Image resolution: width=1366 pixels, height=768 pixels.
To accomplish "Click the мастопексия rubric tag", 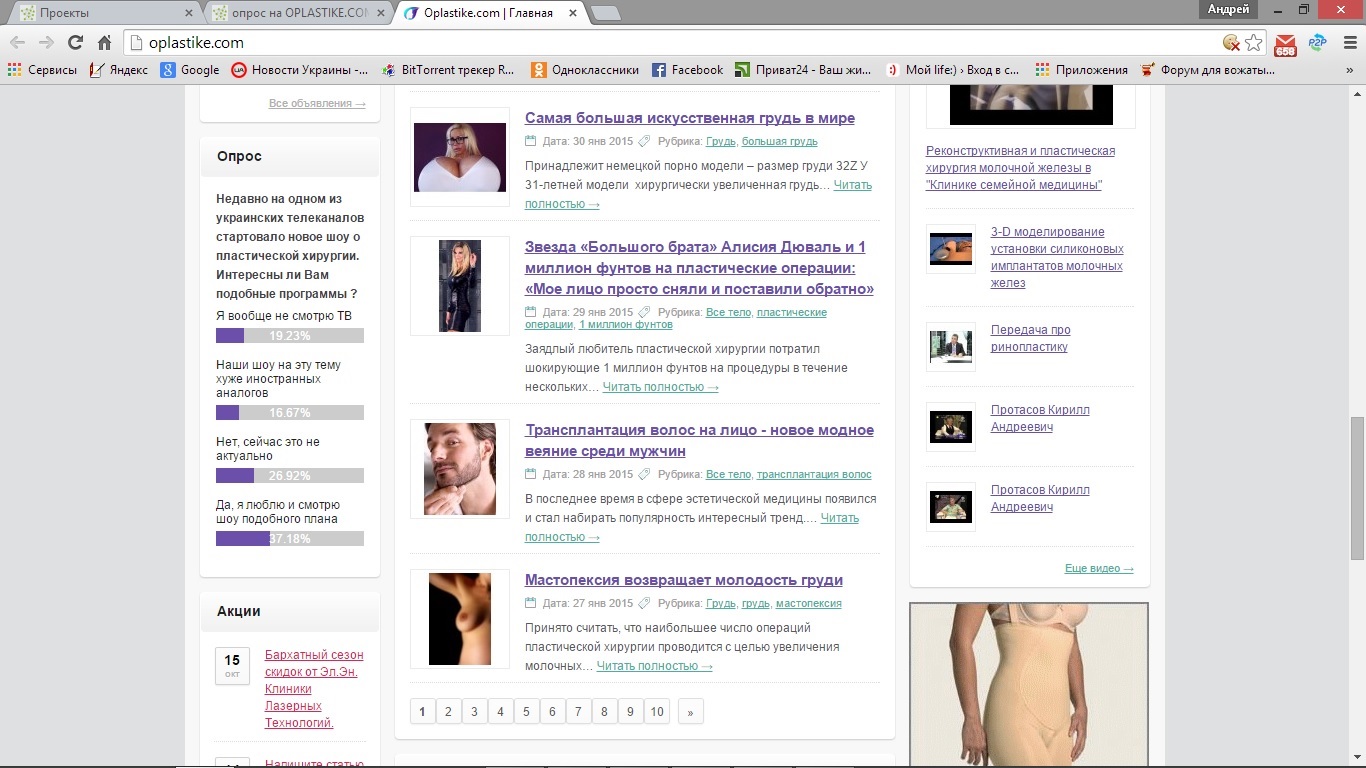I will [x=809, y=604].
